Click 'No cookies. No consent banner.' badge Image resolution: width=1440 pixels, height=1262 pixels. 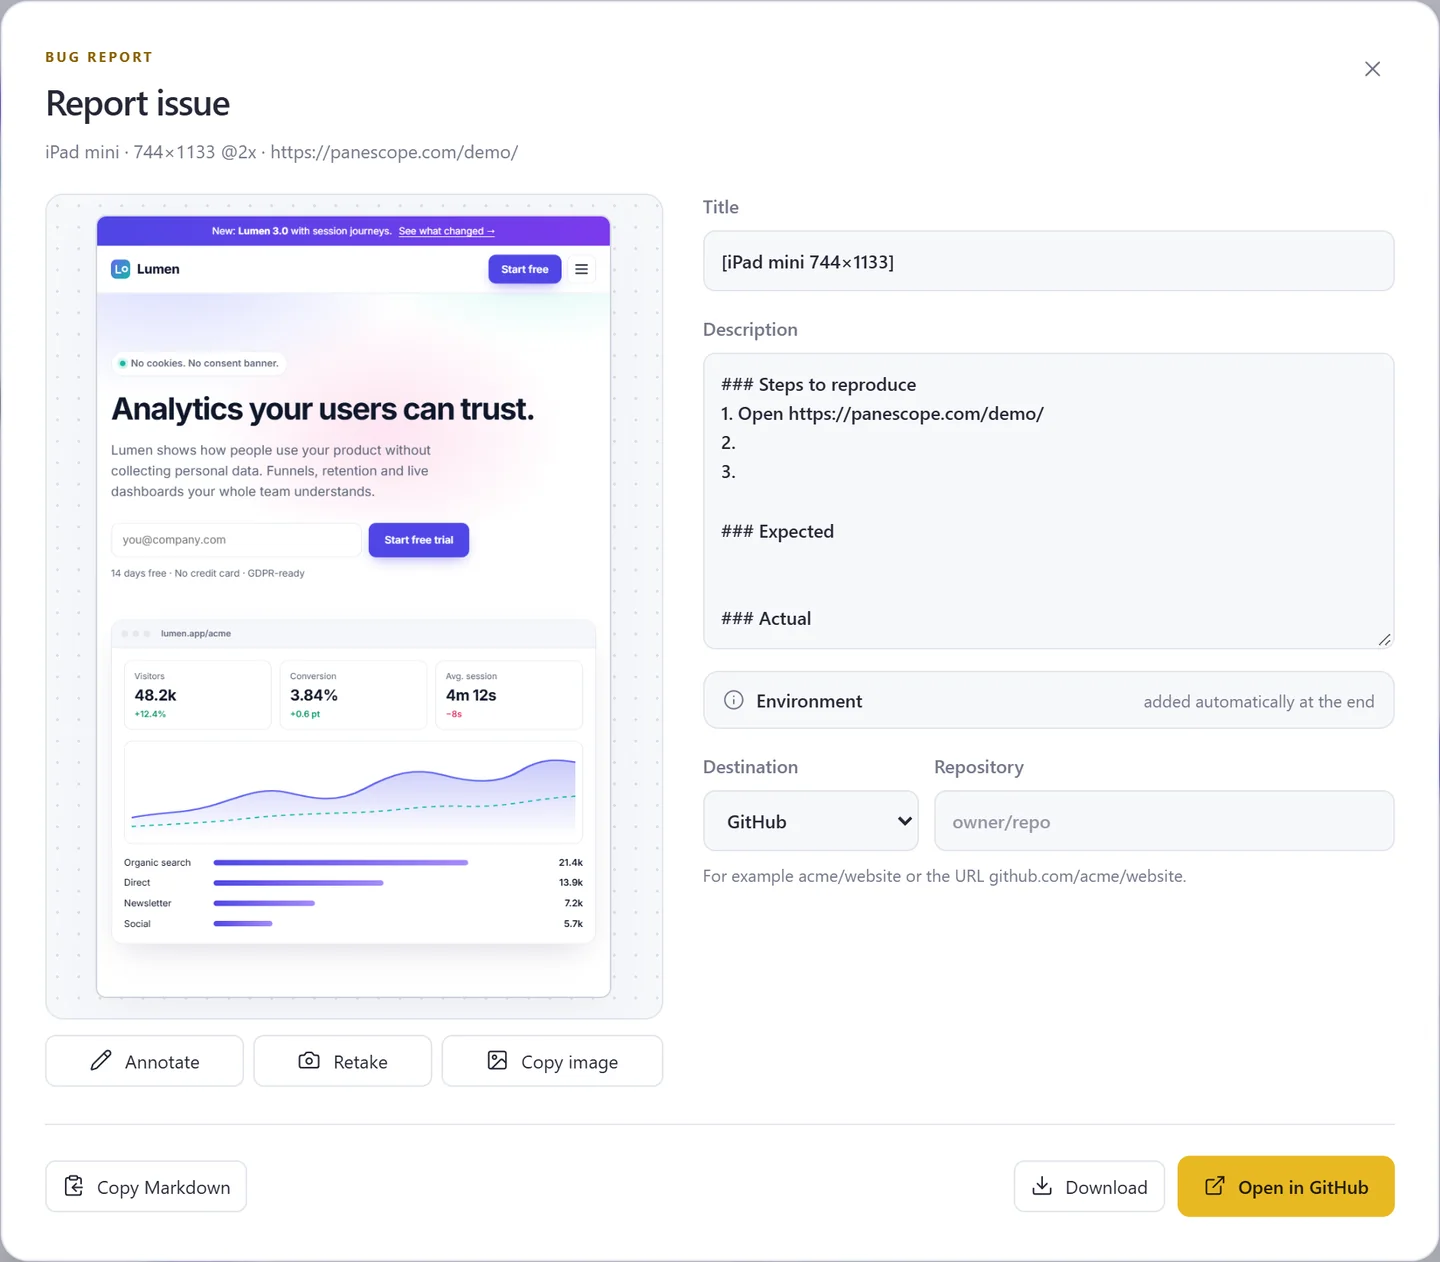coord(199,363)
